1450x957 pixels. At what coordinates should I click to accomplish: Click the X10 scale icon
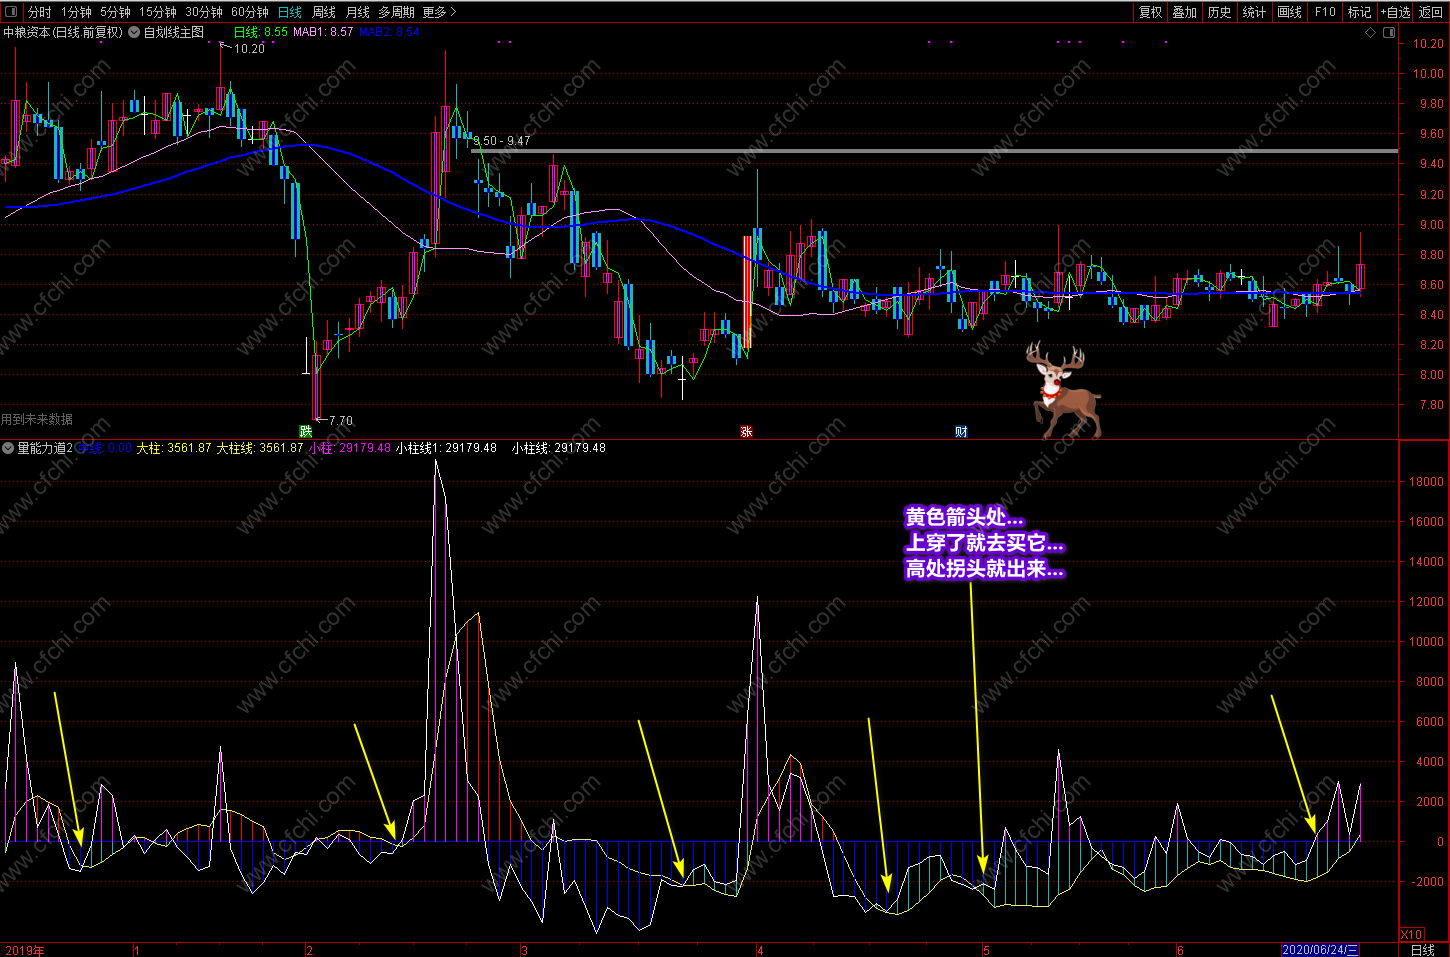1411,934
